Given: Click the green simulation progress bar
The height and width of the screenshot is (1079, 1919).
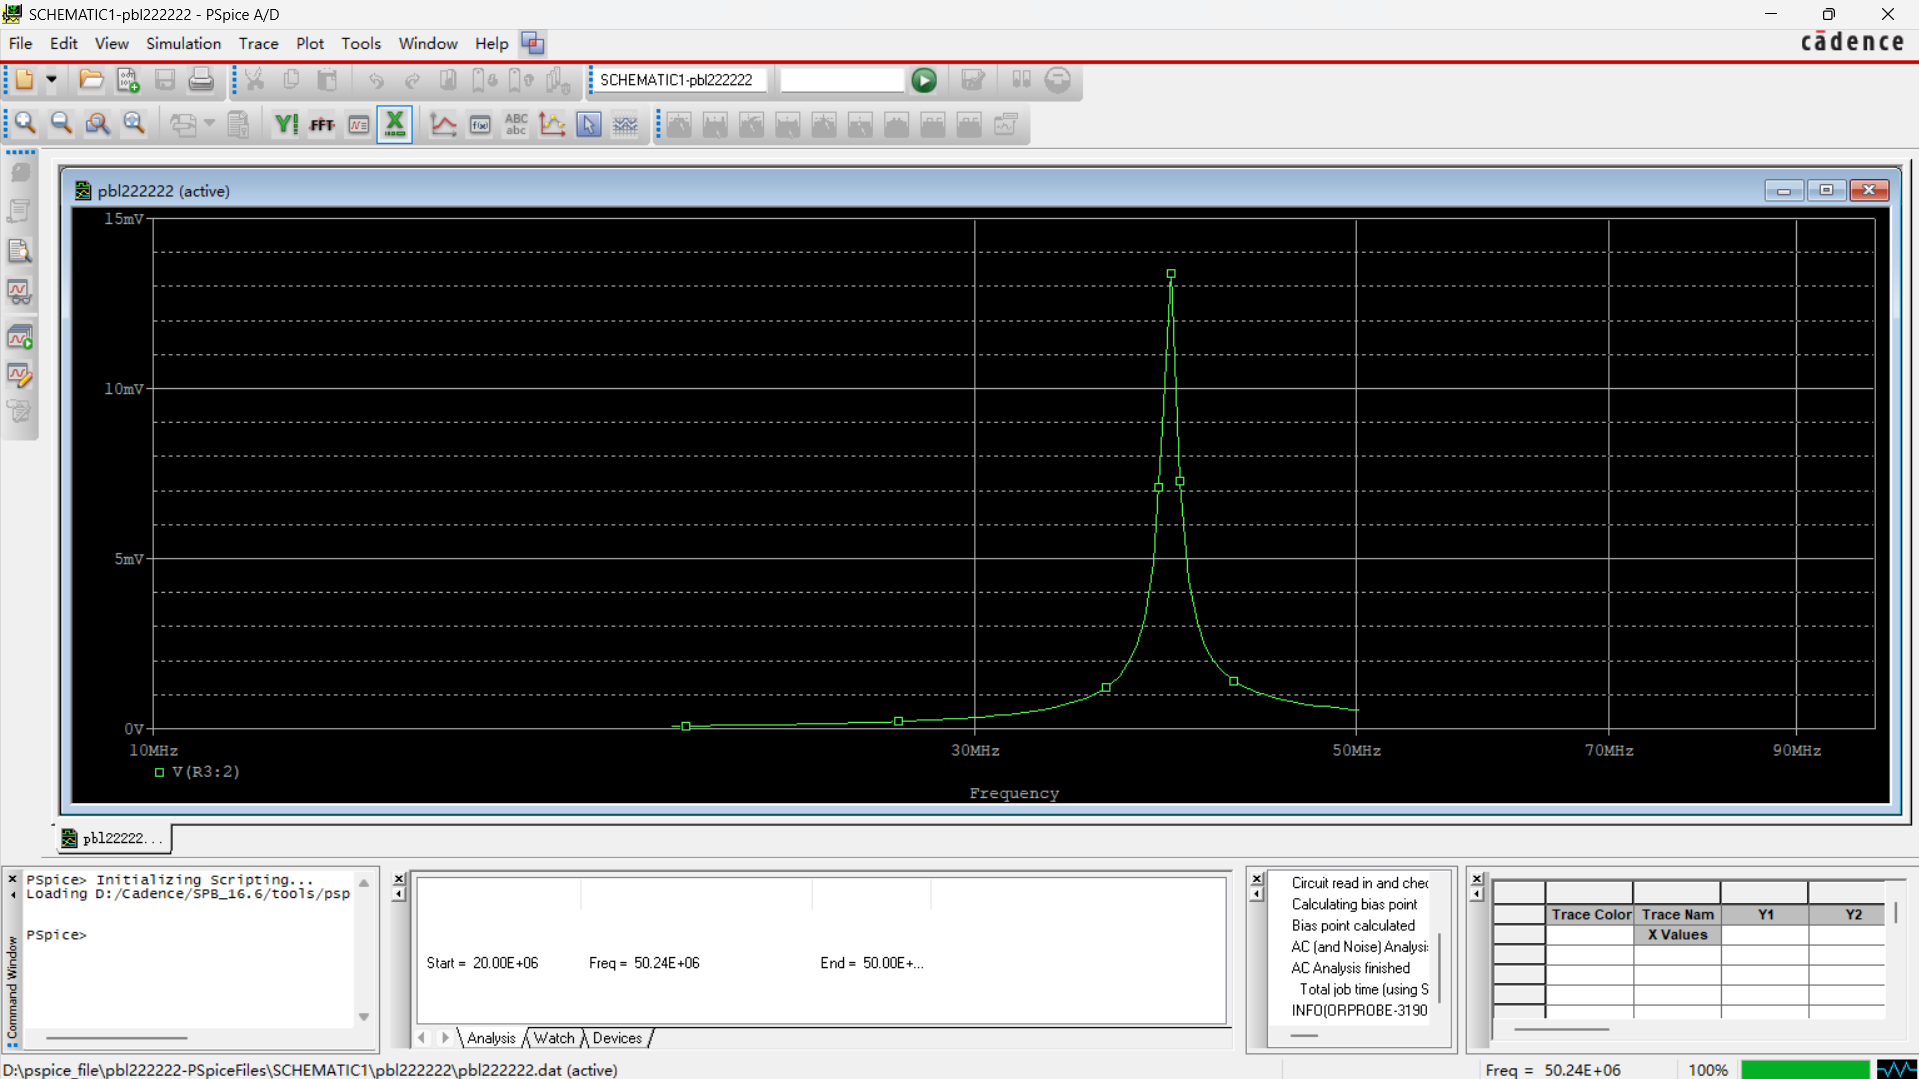Looking at the screenshot, I should [1804, 1070].
